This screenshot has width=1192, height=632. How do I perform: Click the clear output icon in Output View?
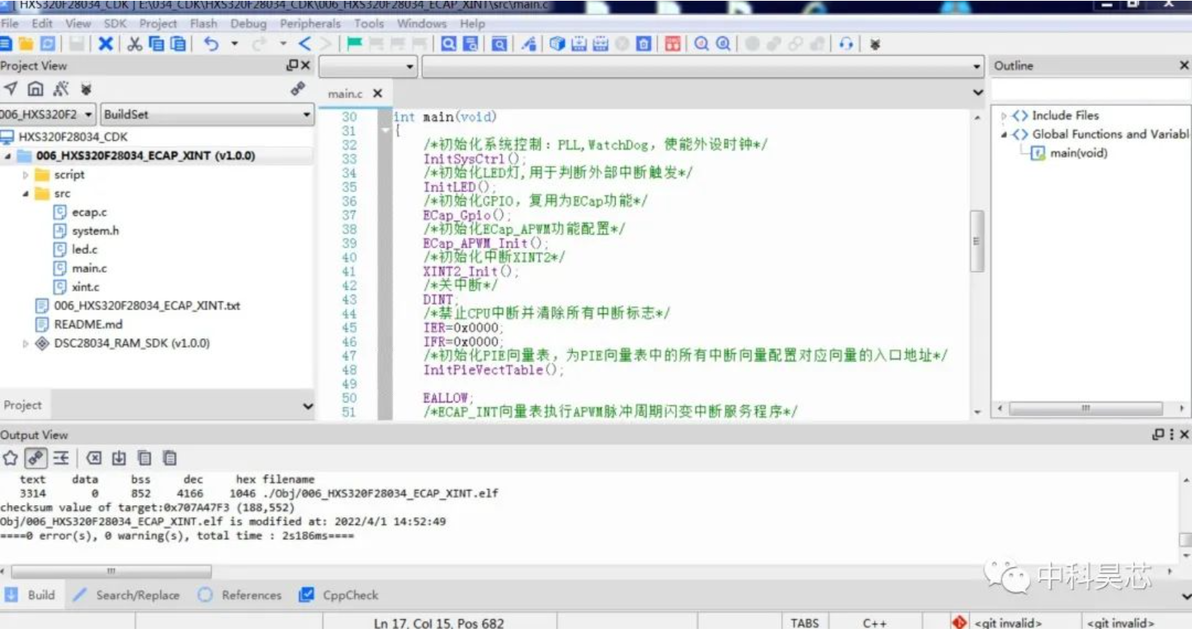click(94, 458)
